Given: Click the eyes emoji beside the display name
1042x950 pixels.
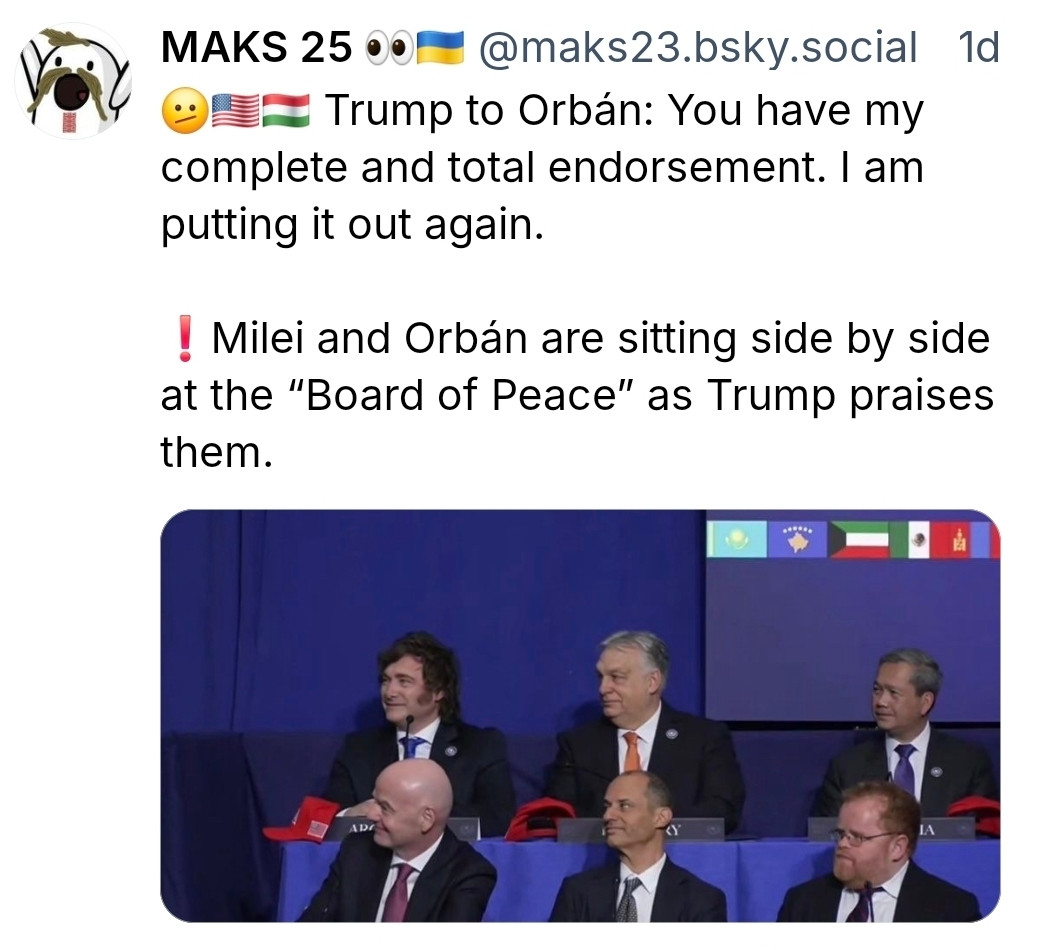Looking at the screenshot, I should coord(386,48).
